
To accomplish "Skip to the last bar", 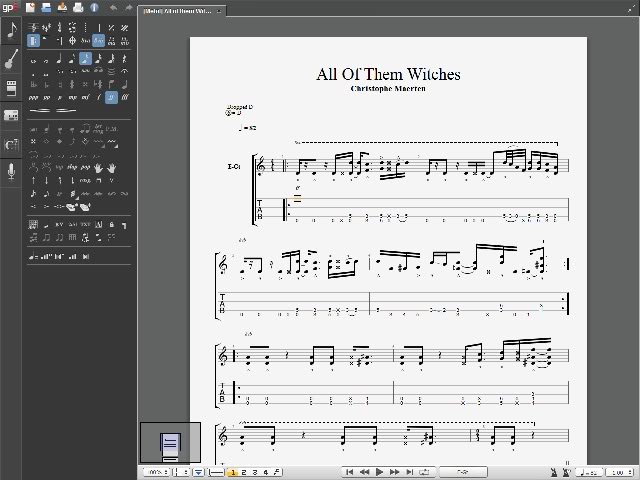I will (x=410, y=472).
